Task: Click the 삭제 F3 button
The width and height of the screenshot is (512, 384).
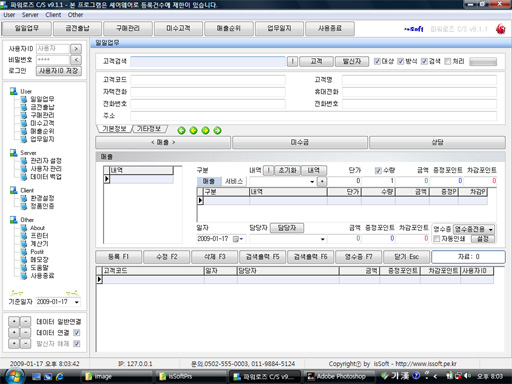Action: (215, 257)
